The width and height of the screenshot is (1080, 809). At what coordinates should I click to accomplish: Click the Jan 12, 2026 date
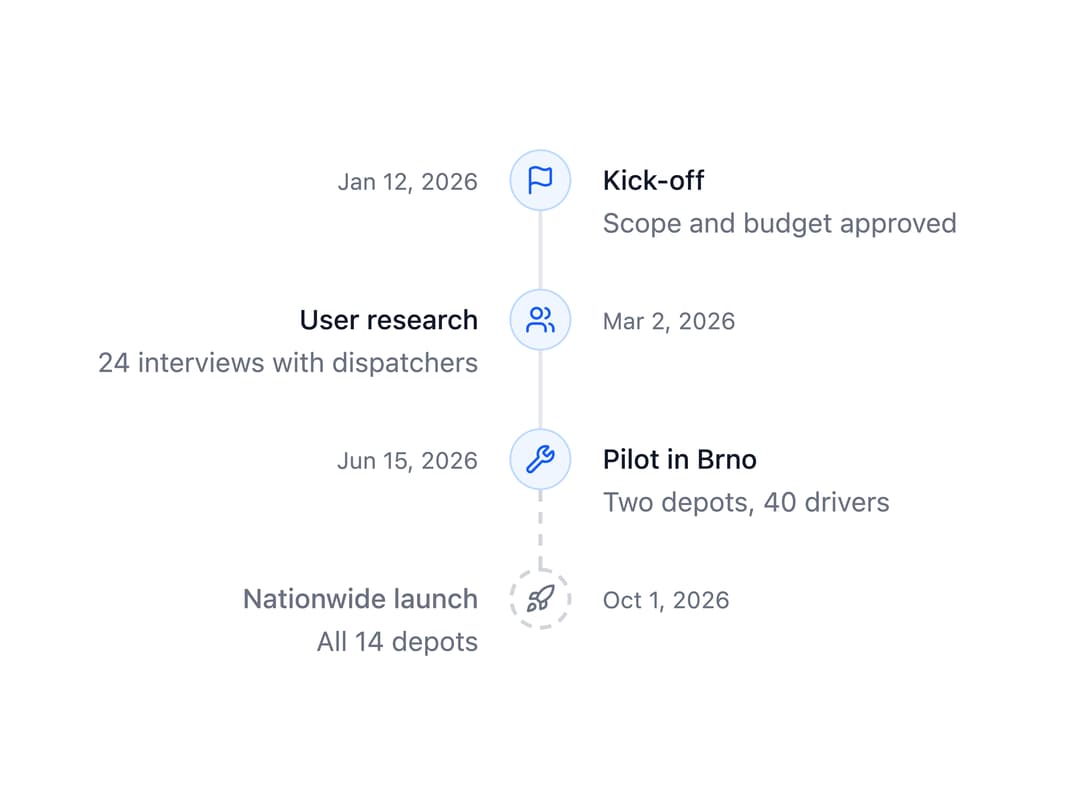pyautogui.click(x=408, y=182)
